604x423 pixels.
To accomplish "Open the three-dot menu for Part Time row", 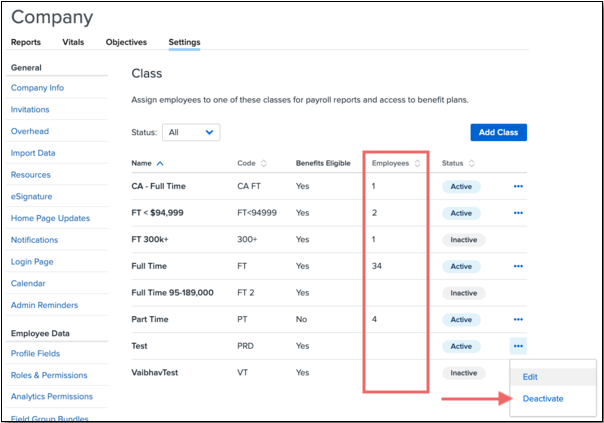I will point(517,320).
